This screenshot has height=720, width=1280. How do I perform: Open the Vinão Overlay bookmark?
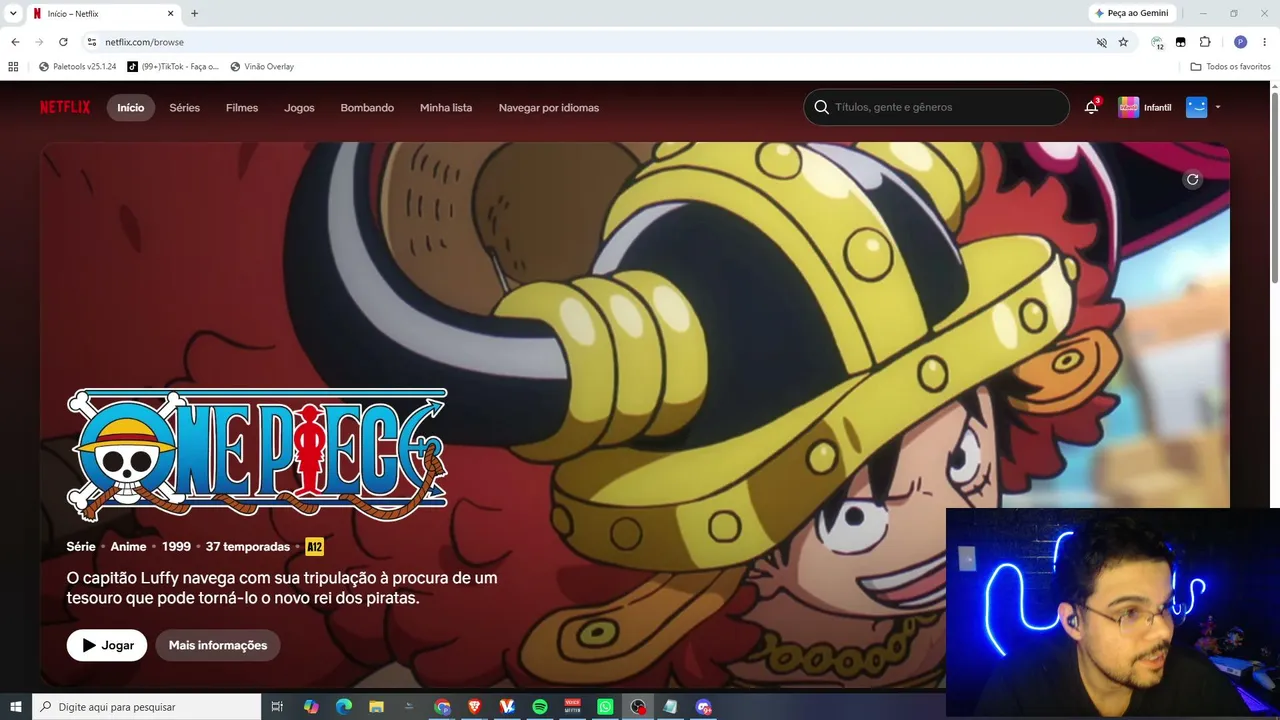(262, 67)
